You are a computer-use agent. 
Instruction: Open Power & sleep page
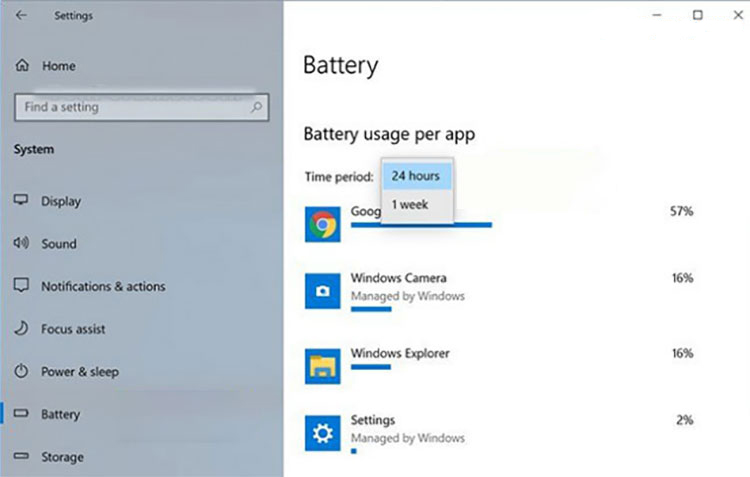pyautogui.click(x=80, y=372)
